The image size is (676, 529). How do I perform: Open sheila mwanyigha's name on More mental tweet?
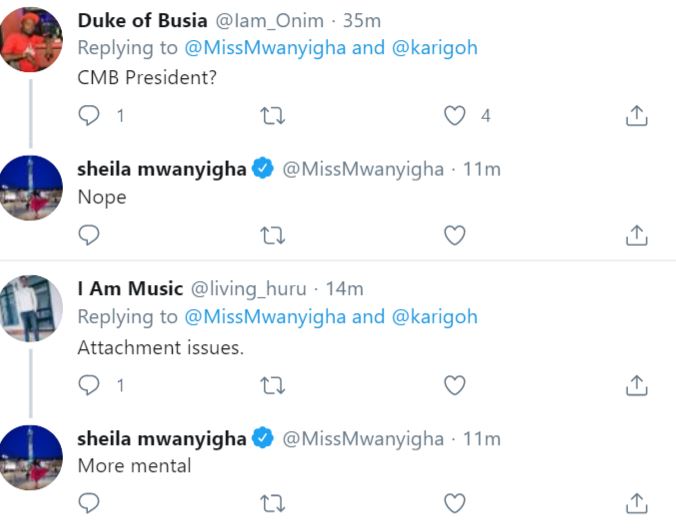tap(162, 439)
